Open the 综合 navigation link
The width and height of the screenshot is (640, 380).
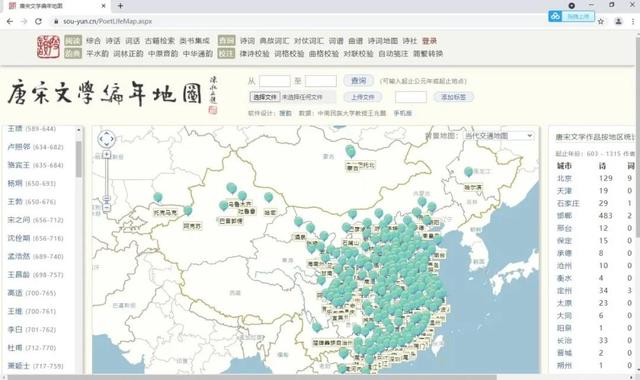93,40
